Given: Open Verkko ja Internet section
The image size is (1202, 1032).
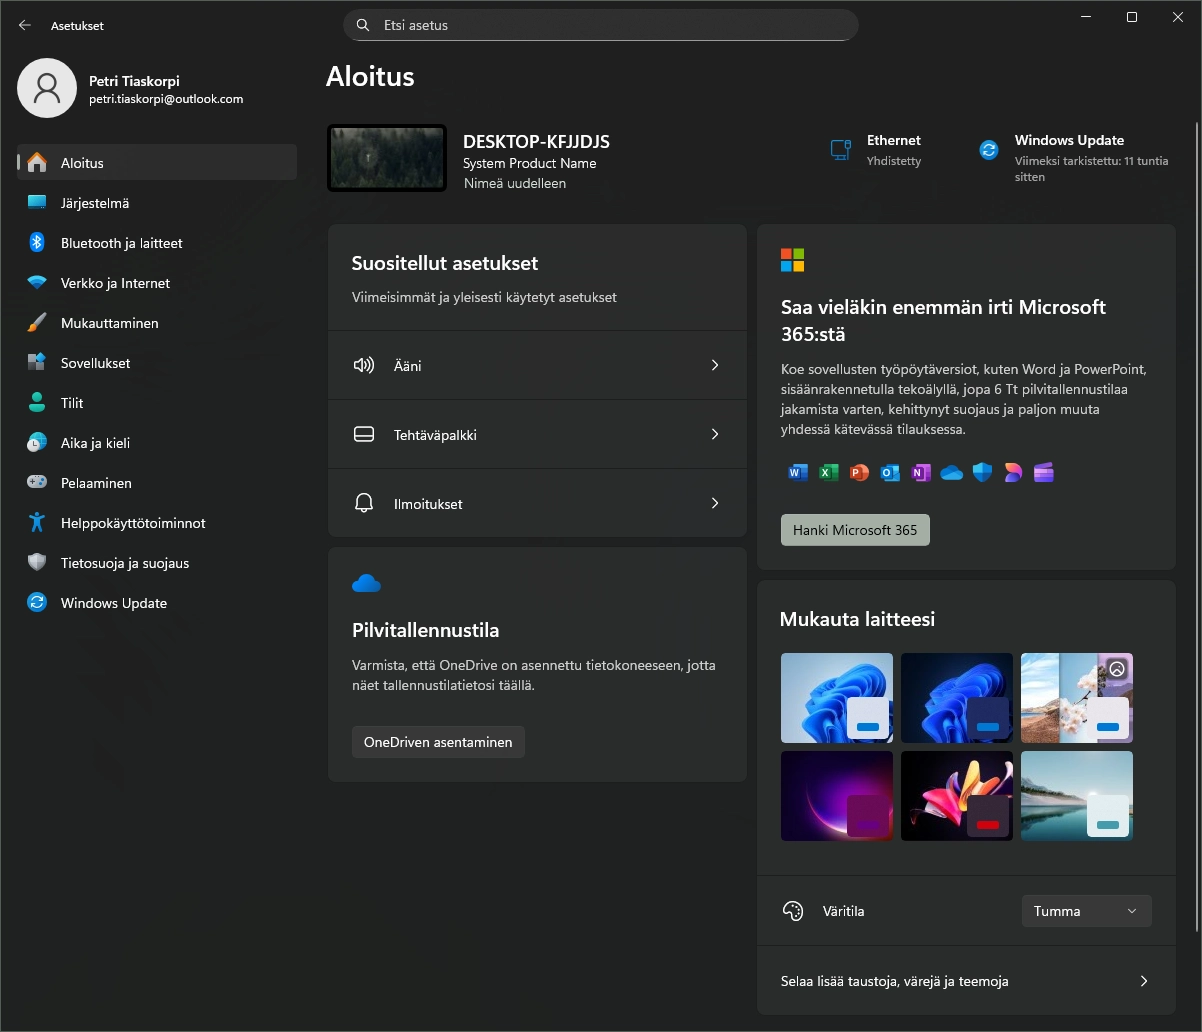Looking at the screenshot, I should click(115, 283).
